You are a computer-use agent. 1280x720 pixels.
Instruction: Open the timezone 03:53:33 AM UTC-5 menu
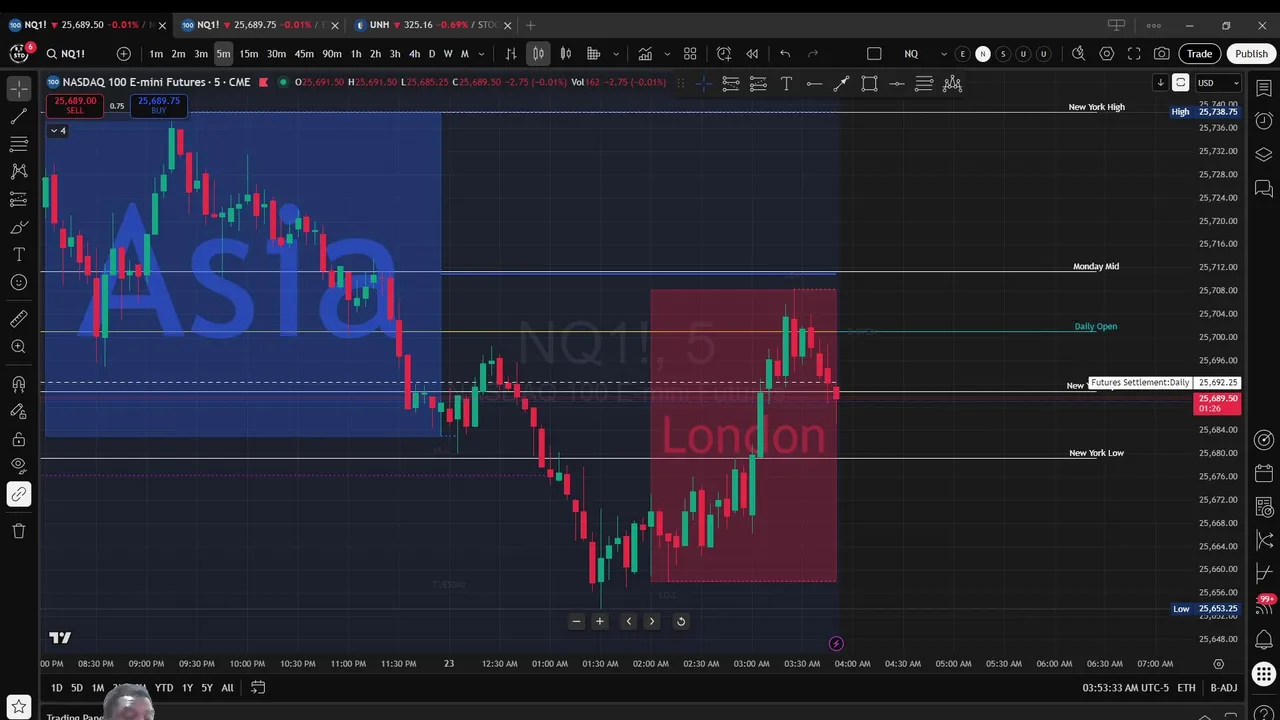[x=1125, y=688]
